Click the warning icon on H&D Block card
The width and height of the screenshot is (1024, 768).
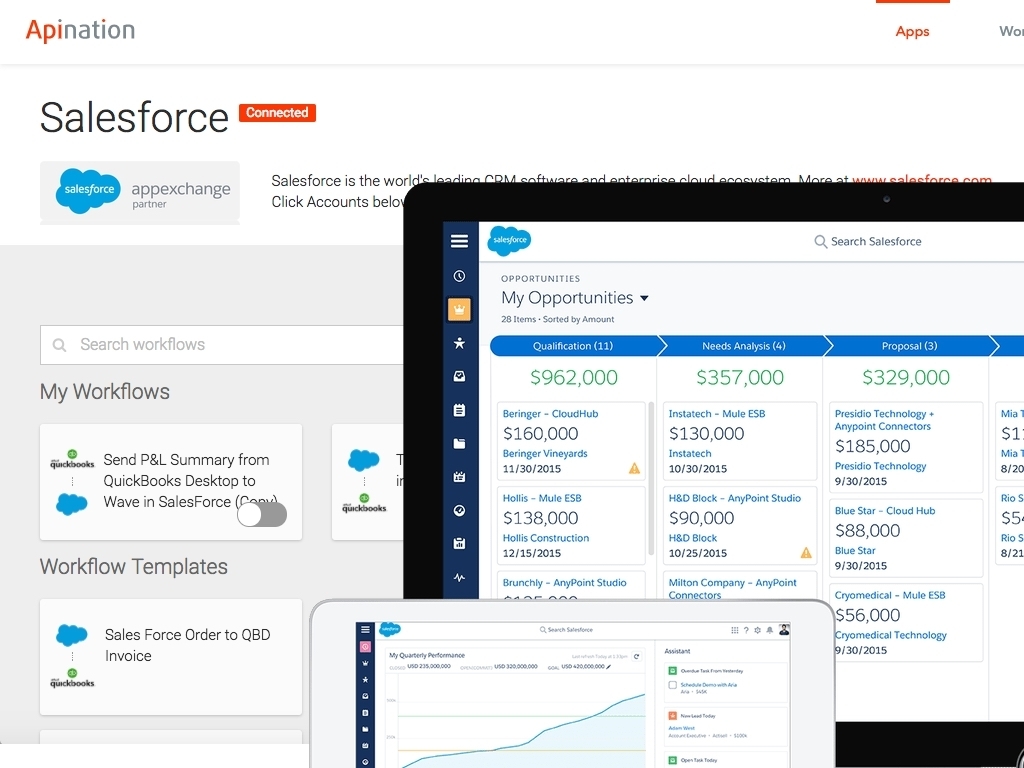point(806,553)
